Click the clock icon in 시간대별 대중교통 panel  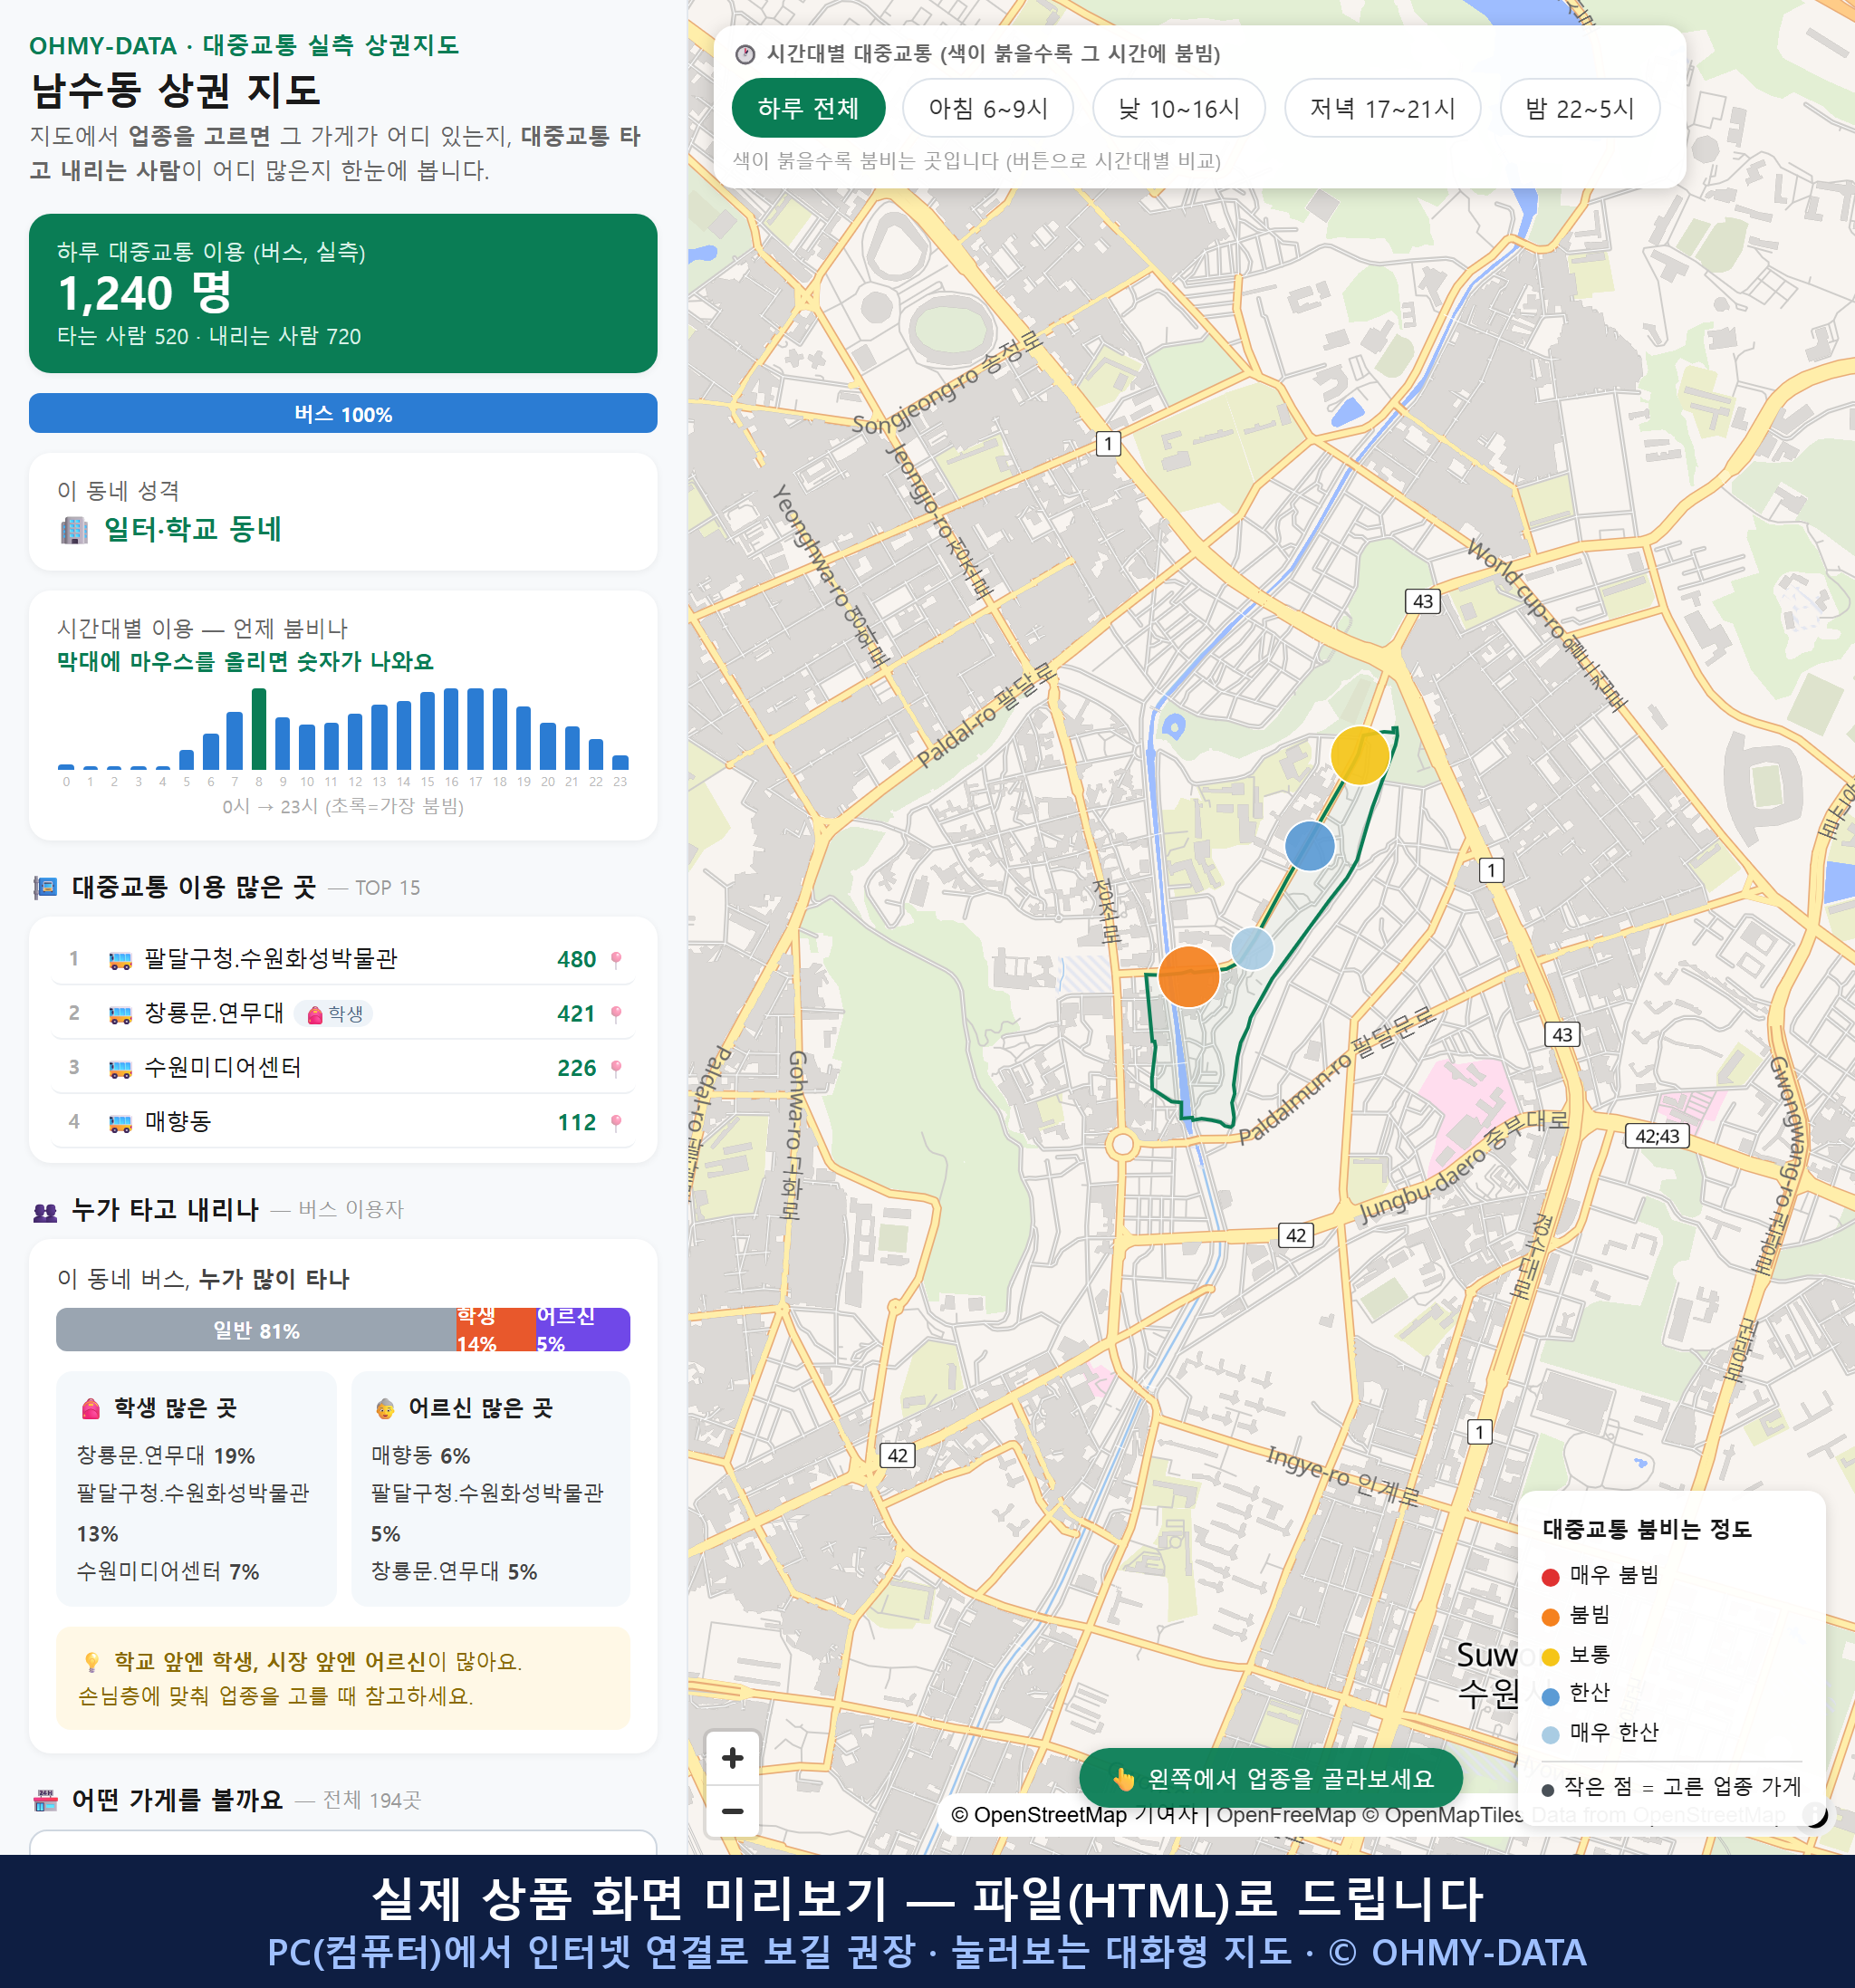tap(745, 54)
